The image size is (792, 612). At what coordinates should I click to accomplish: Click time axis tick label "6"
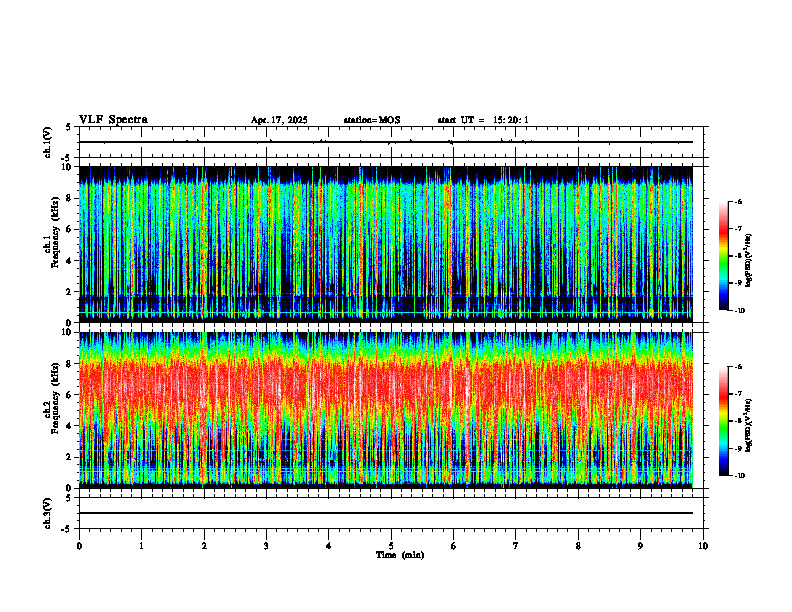(x=454, y=546)
